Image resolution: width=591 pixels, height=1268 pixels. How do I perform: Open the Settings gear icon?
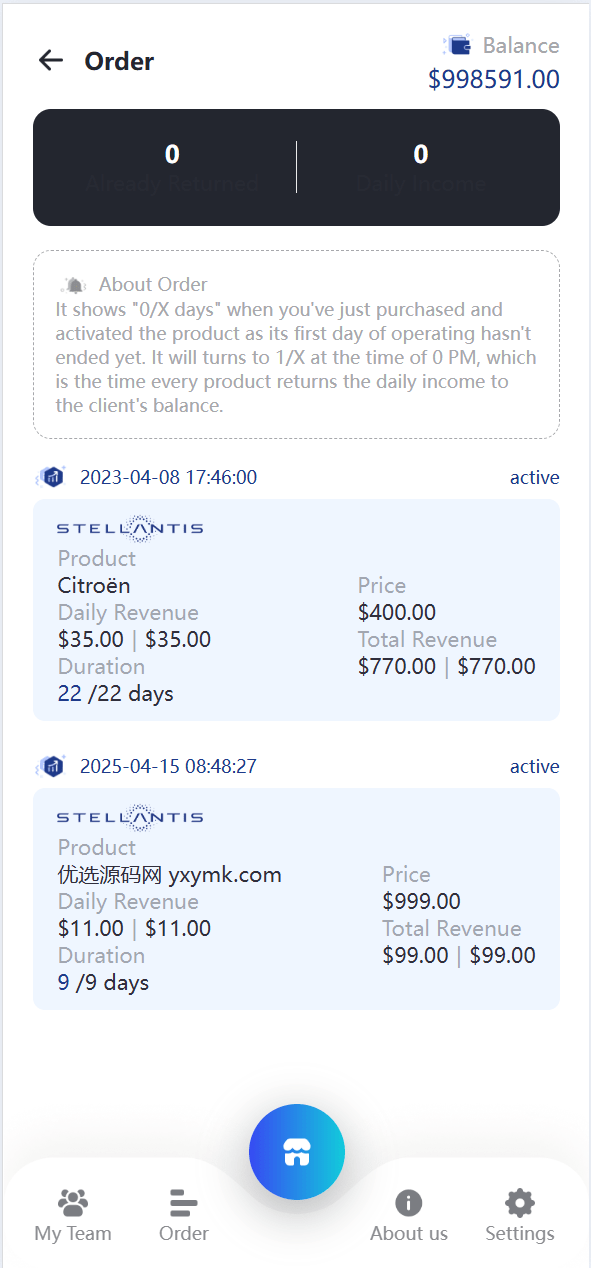[520, 1202]
